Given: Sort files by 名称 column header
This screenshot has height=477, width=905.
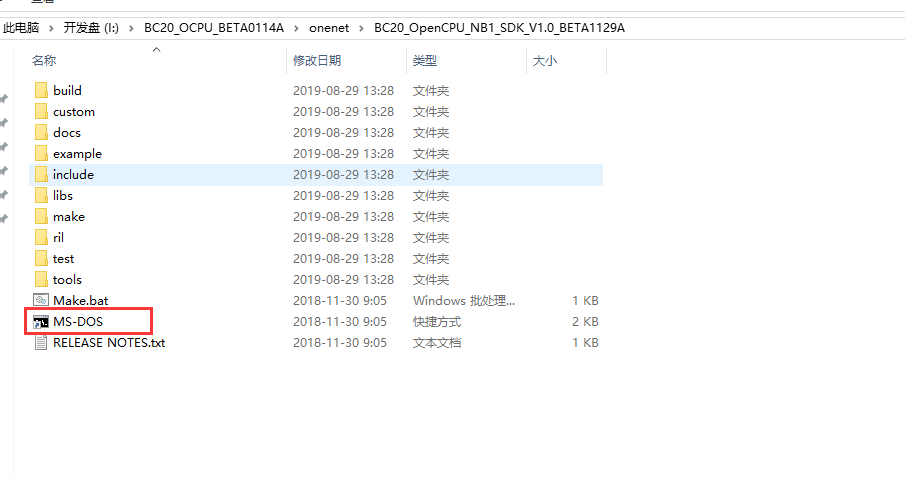Looking at the screenshot, I should click(44, 60).
